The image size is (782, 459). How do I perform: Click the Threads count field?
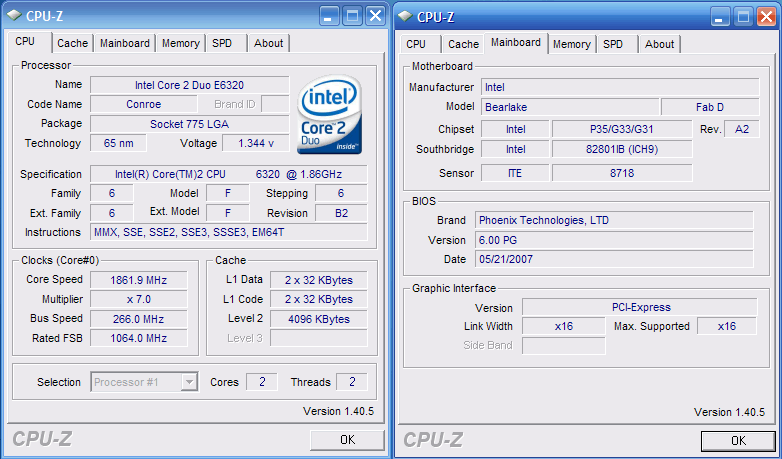point(352,382)
